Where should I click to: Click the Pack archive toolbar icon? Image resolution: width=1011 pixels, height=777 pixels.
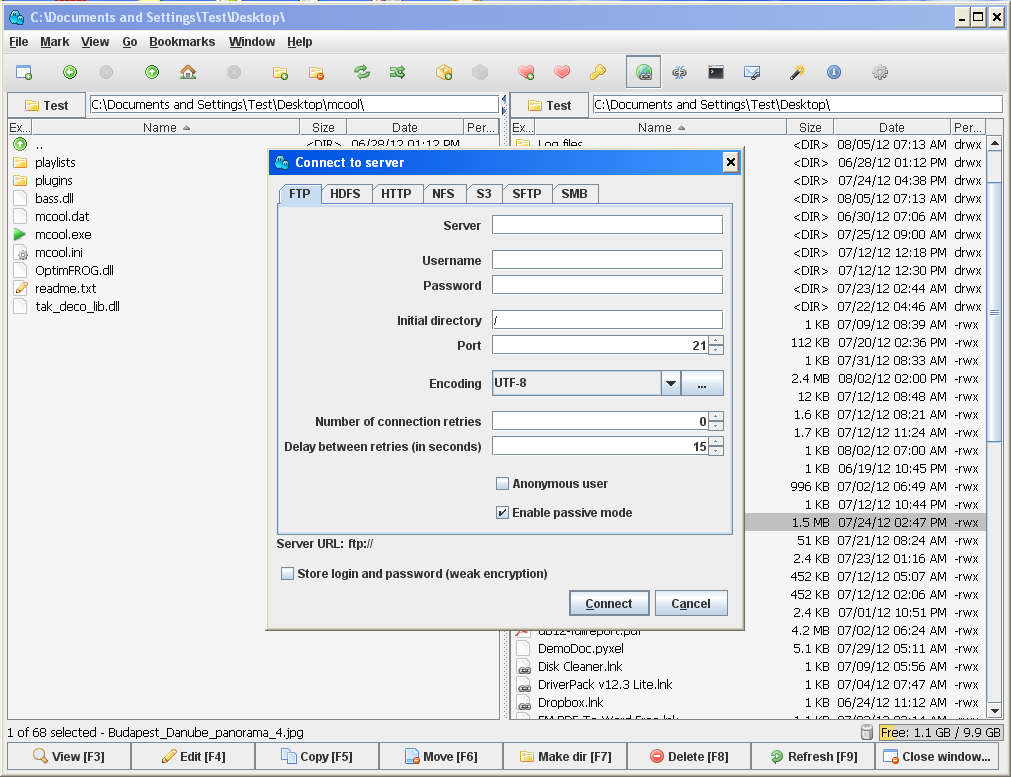coord(444,72)
